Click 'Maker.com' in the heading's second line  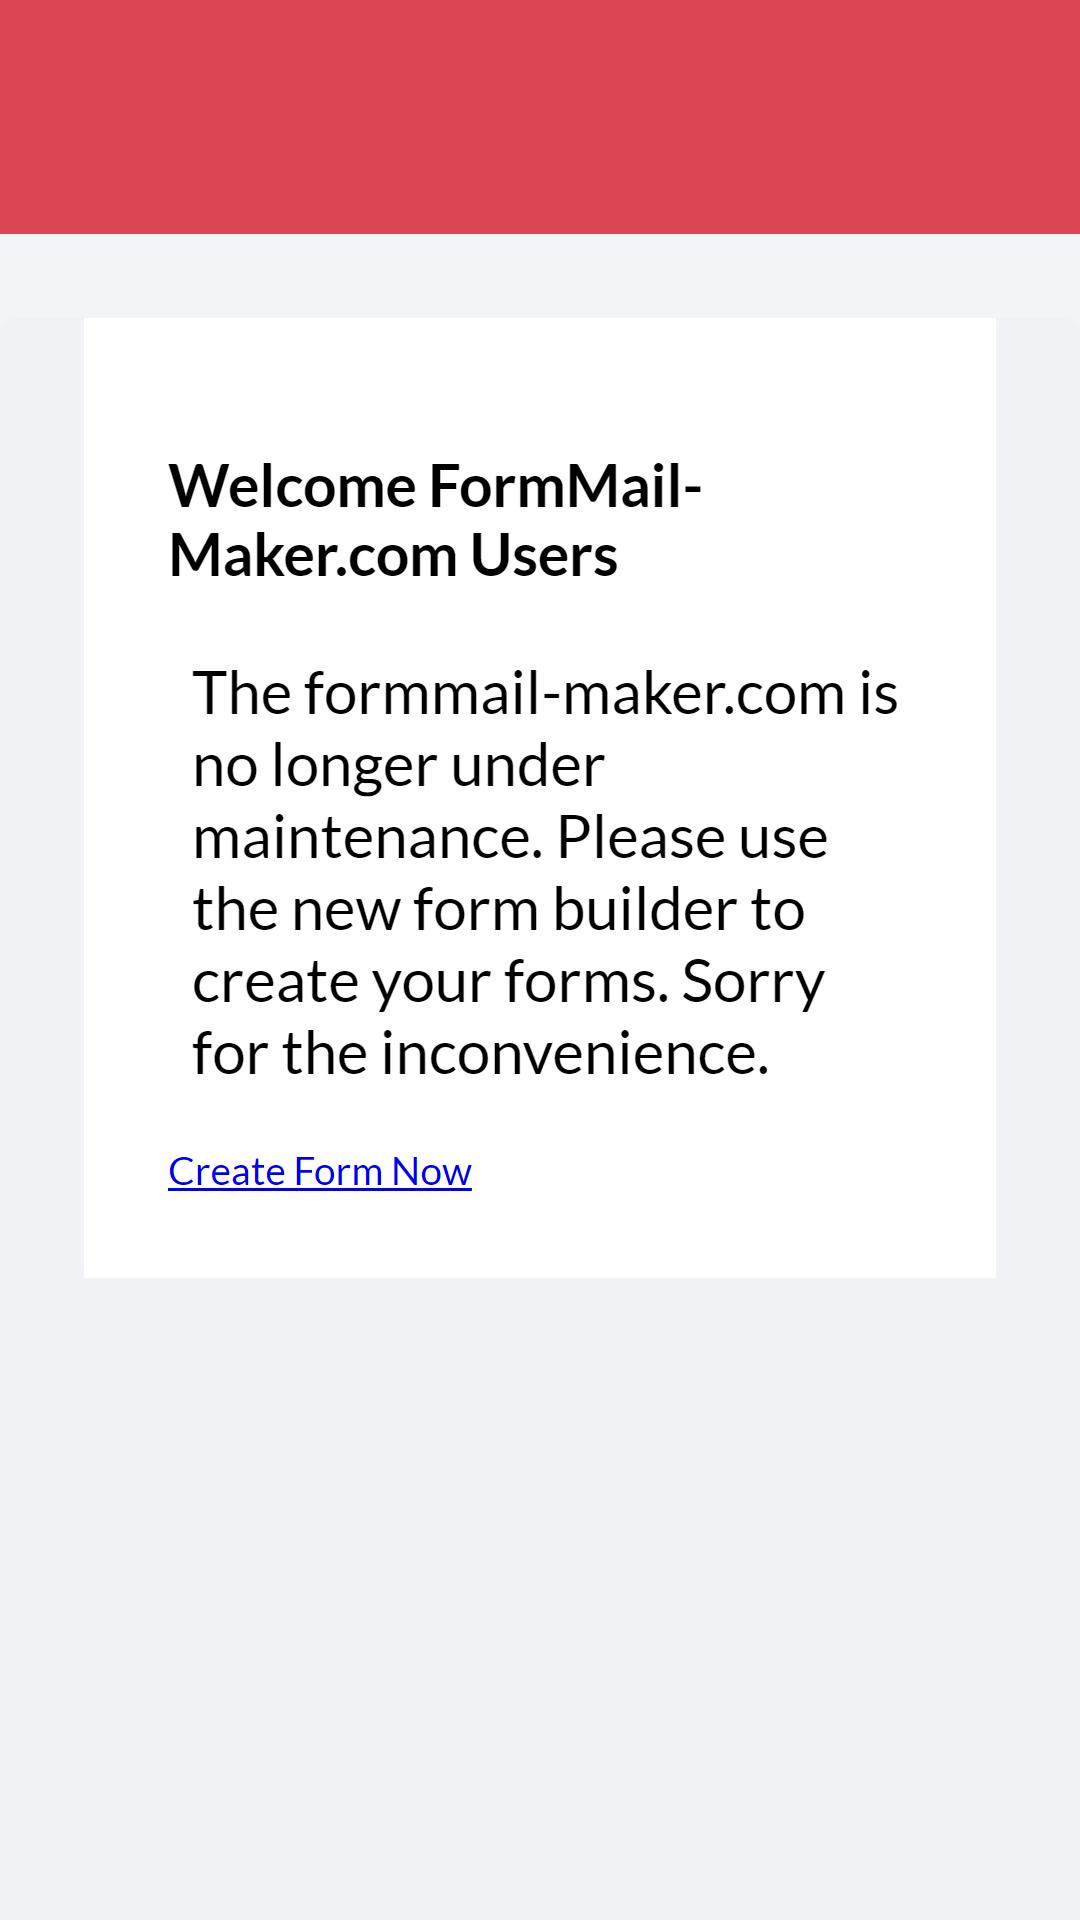313,555
